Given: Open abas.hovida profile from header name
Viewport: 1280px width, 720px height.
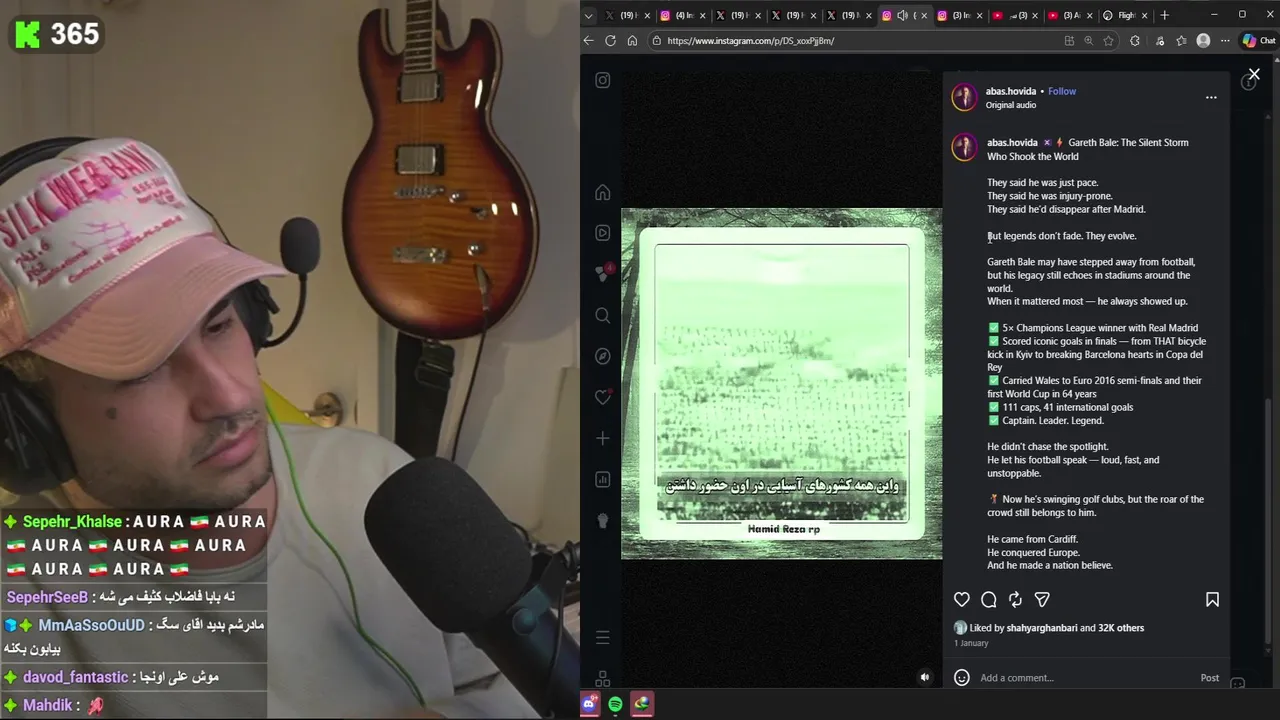Looking at the screenshot, I should [1011, 91].
